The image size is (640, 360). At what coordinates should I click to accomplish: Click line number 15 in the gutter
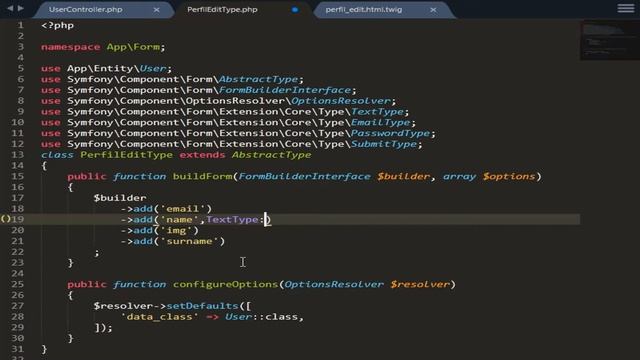click(x=18, y=176)
